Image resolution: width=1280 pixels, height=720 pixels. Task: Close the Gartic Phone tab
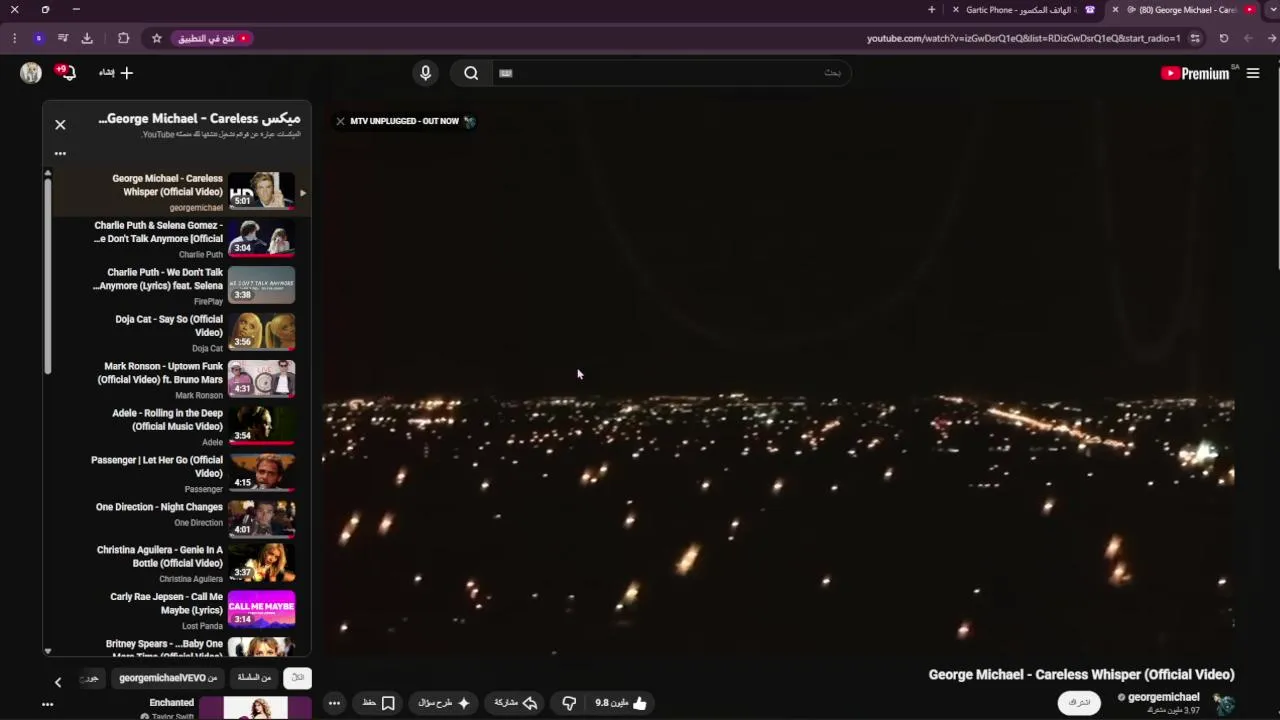click(x=956, y=10)
